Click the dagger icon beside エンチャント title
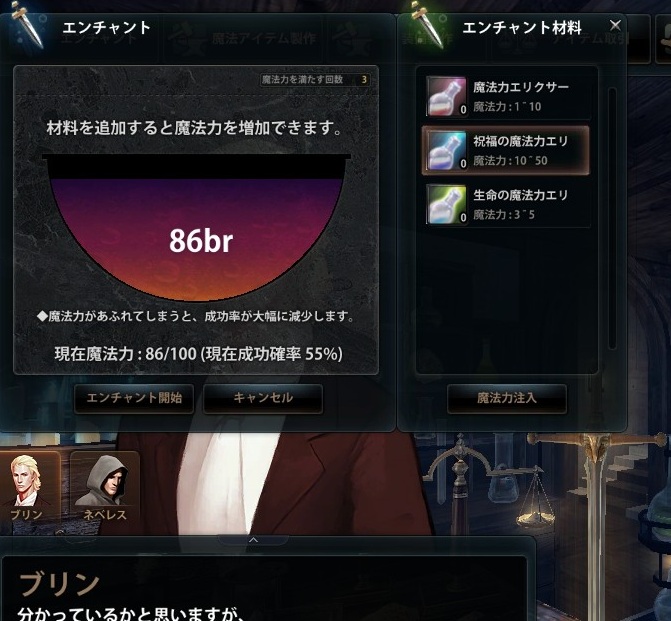 [x=27, y=24]
